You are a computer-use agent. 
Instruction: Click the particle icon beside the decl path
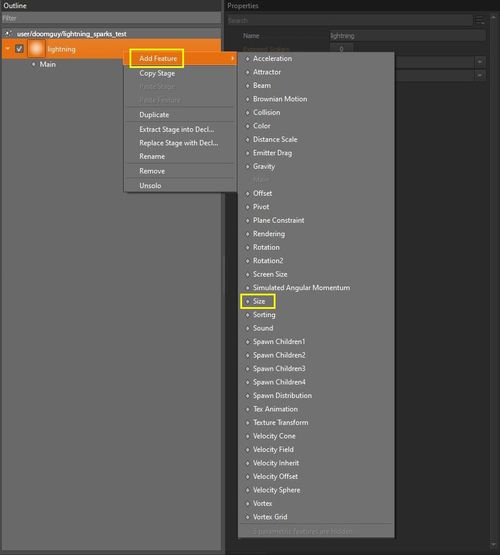pos(8,34)
